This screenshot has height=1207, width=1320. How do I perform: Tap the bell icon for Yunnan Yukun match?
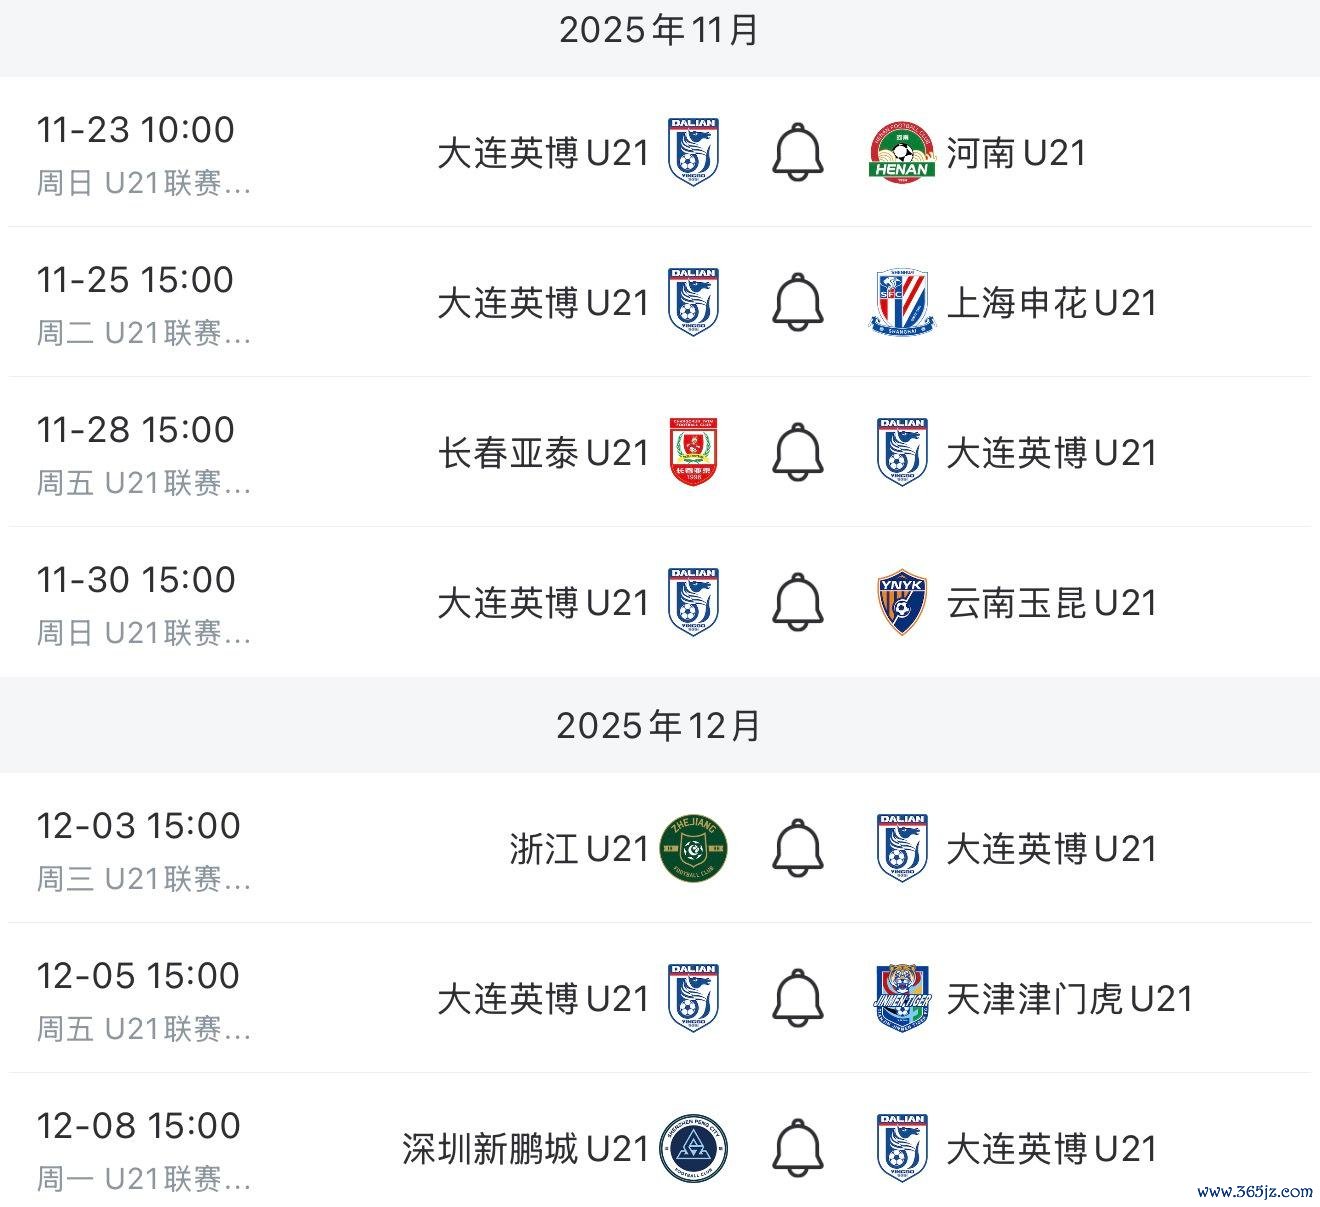797,602
